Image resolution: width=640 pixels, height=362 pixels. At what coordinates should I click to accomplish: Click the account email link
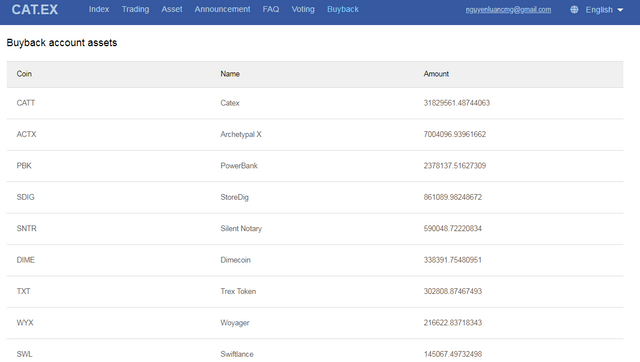point(508,9)
